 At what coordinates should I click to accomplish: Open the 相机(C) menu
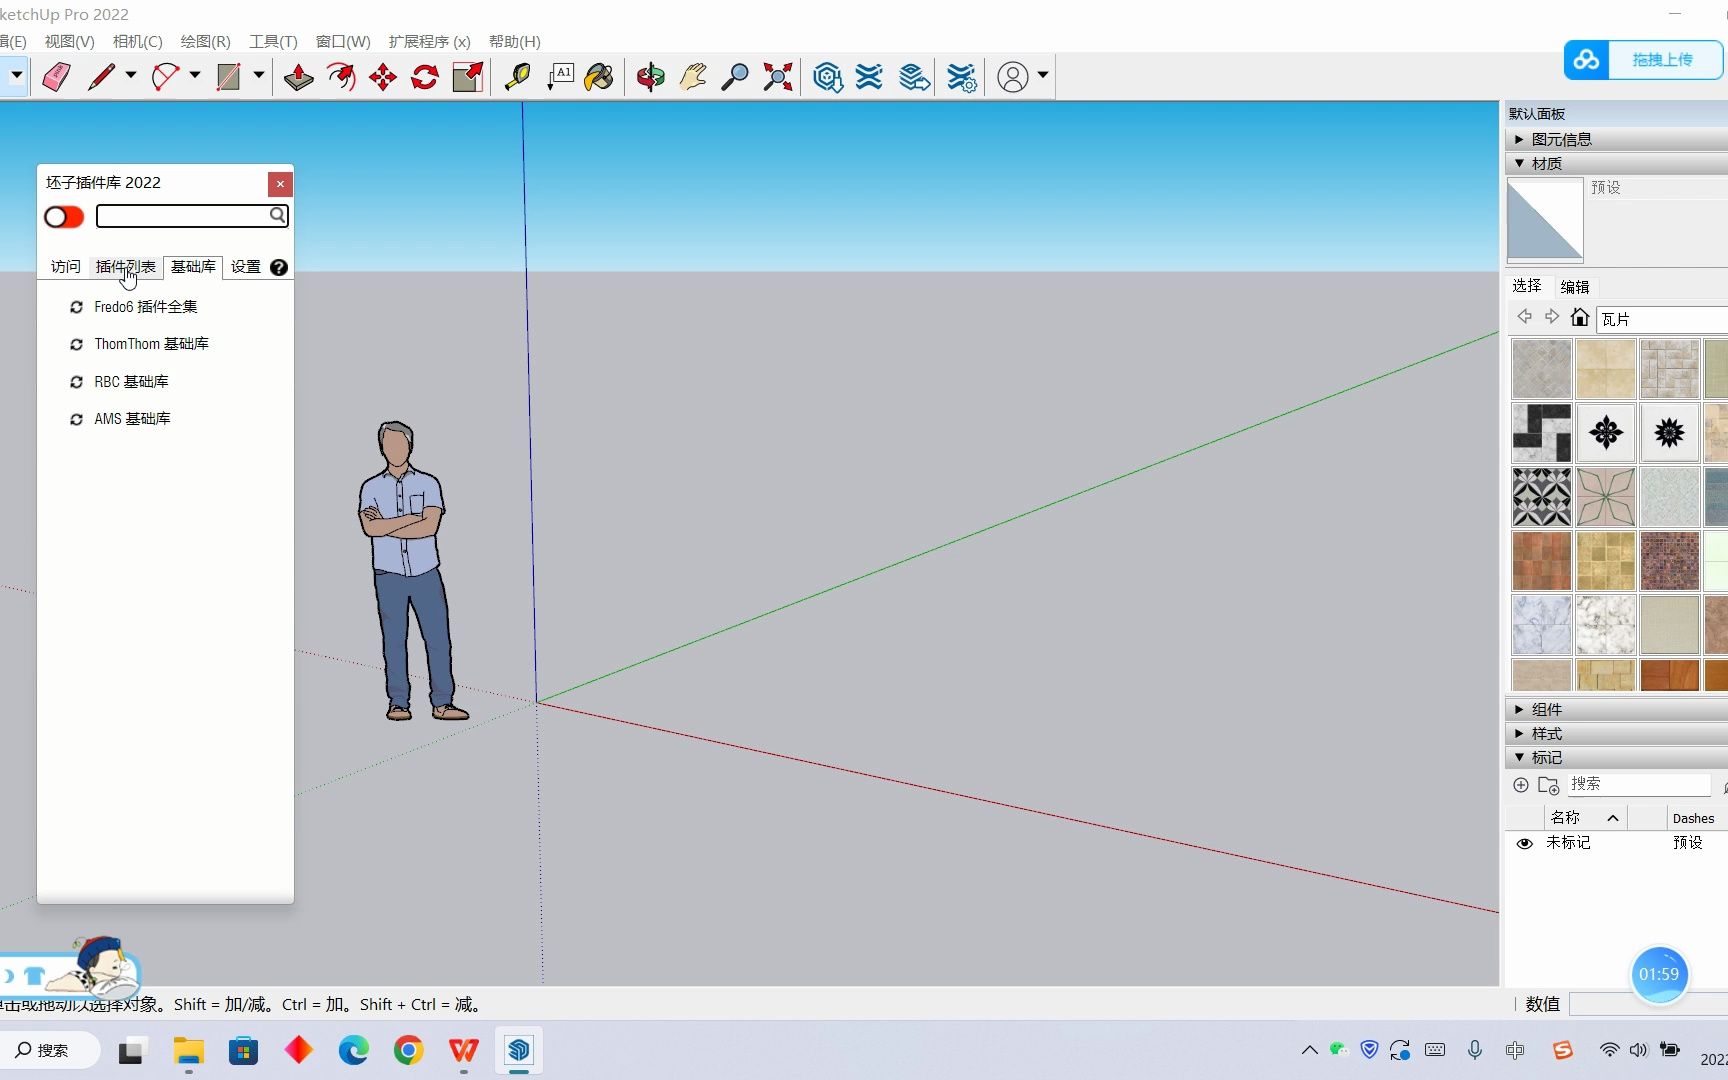137,41
